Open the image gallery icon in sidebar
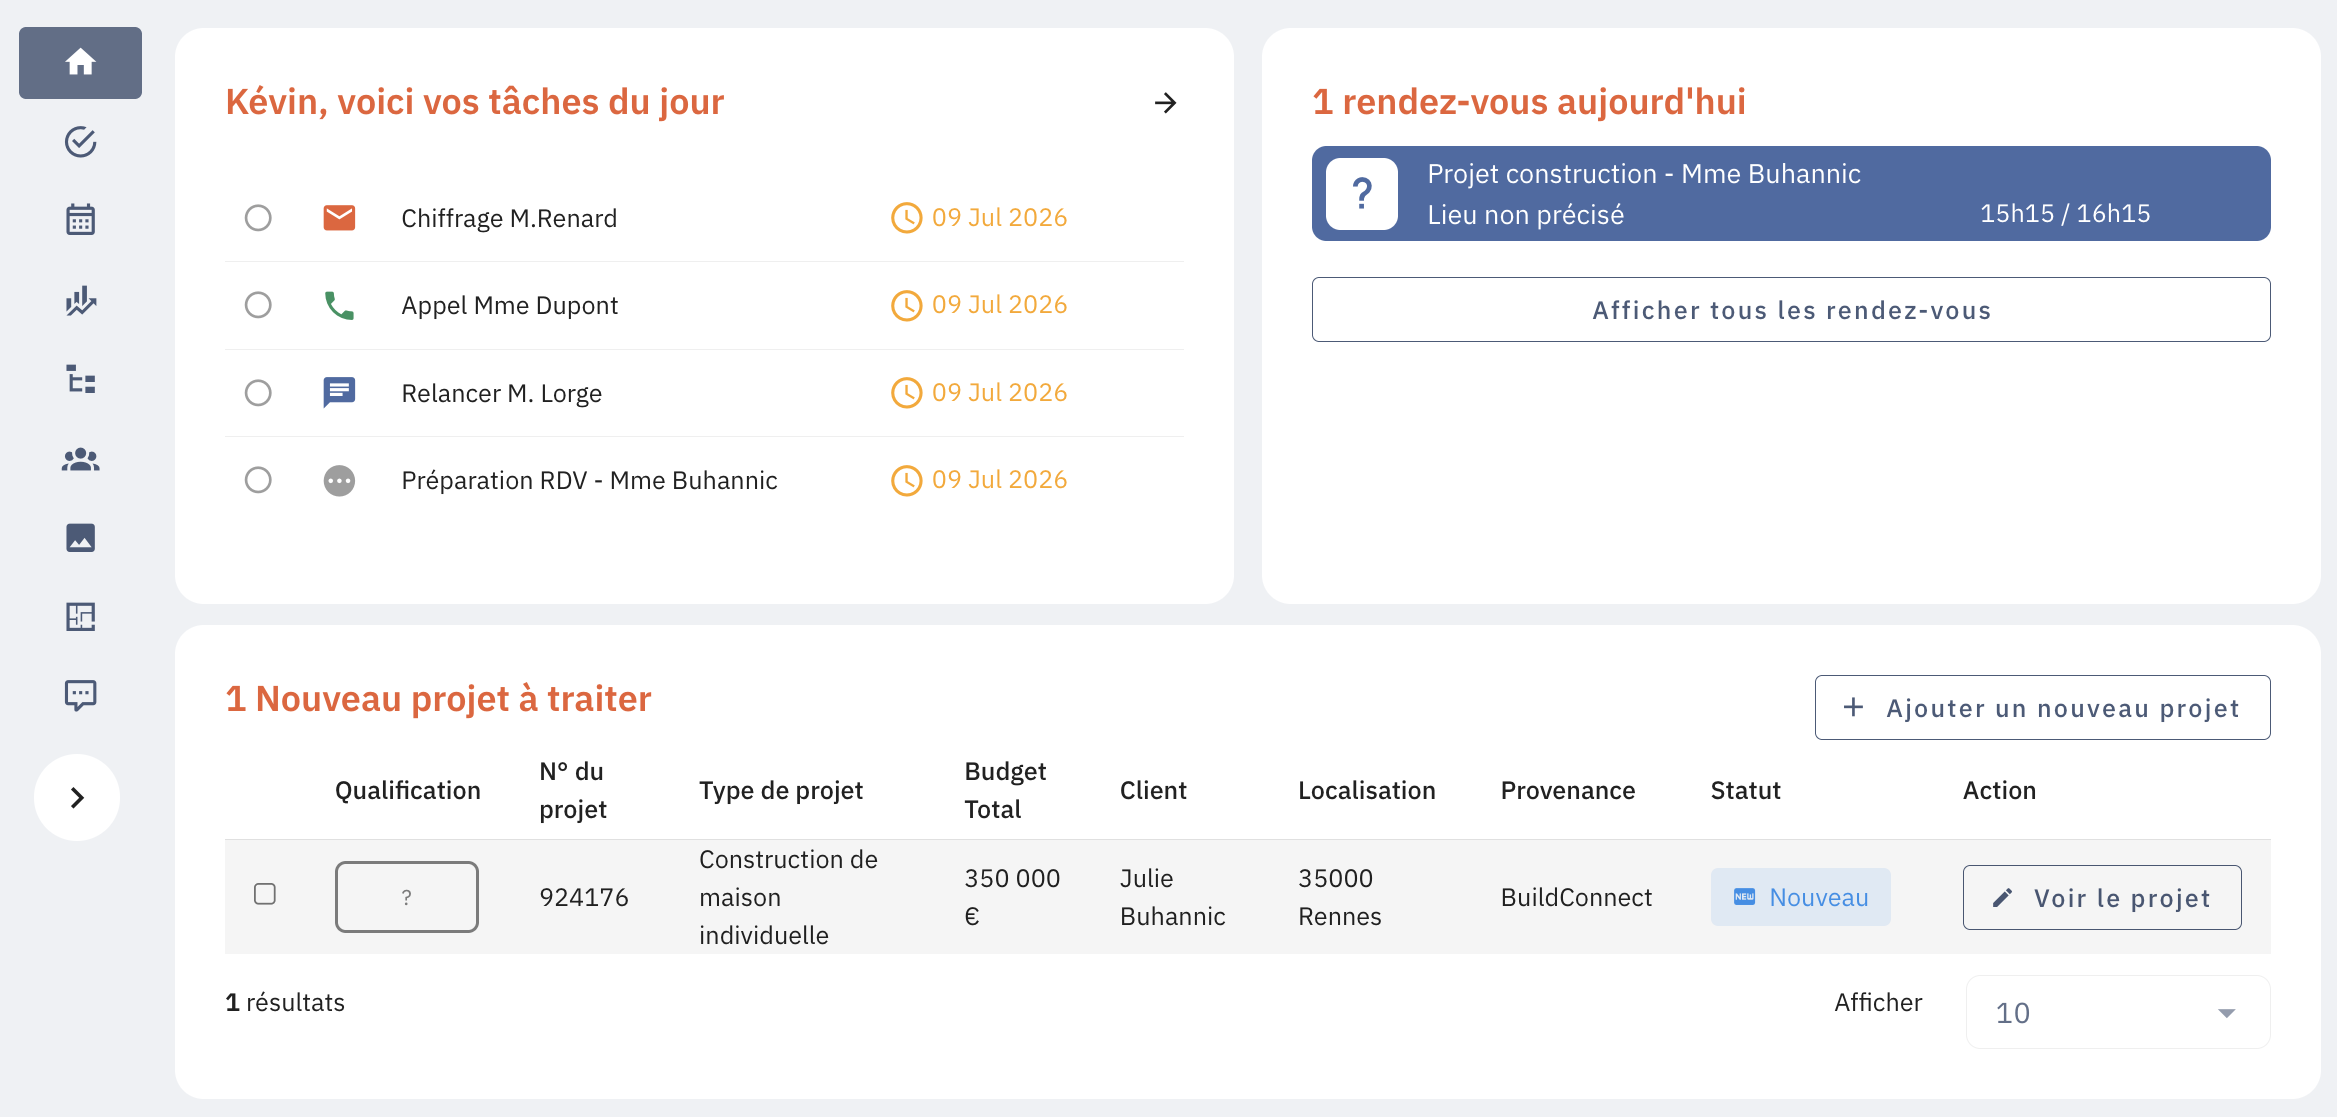 (x=80, y=538)
